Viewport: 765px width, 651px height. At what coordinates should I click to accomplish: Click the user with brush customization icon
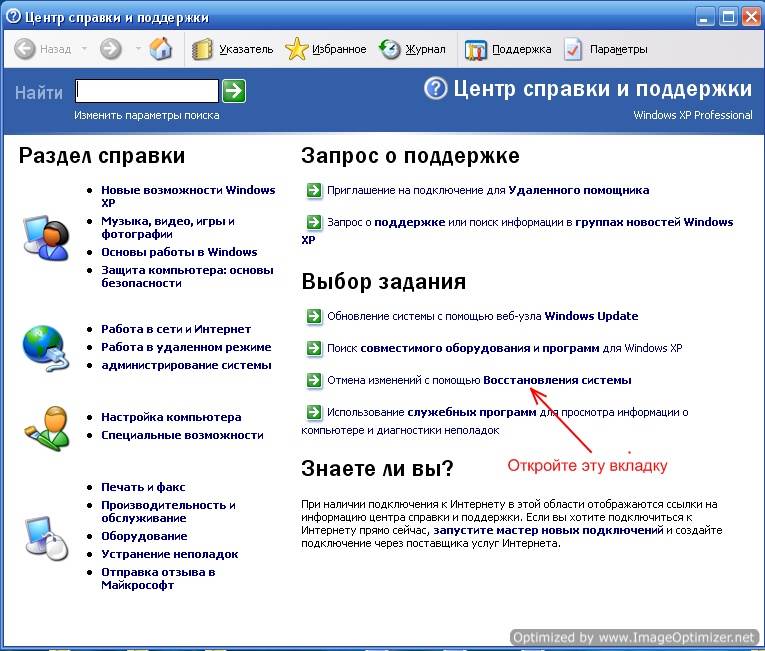[47, 428]
